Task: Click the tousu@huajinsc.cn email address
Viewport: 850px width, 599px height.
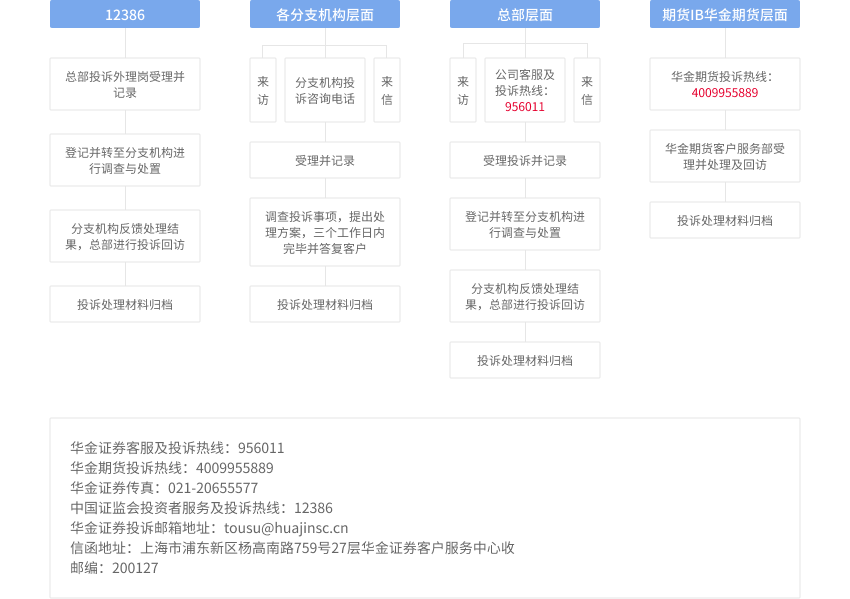Action: click(286, 528)
